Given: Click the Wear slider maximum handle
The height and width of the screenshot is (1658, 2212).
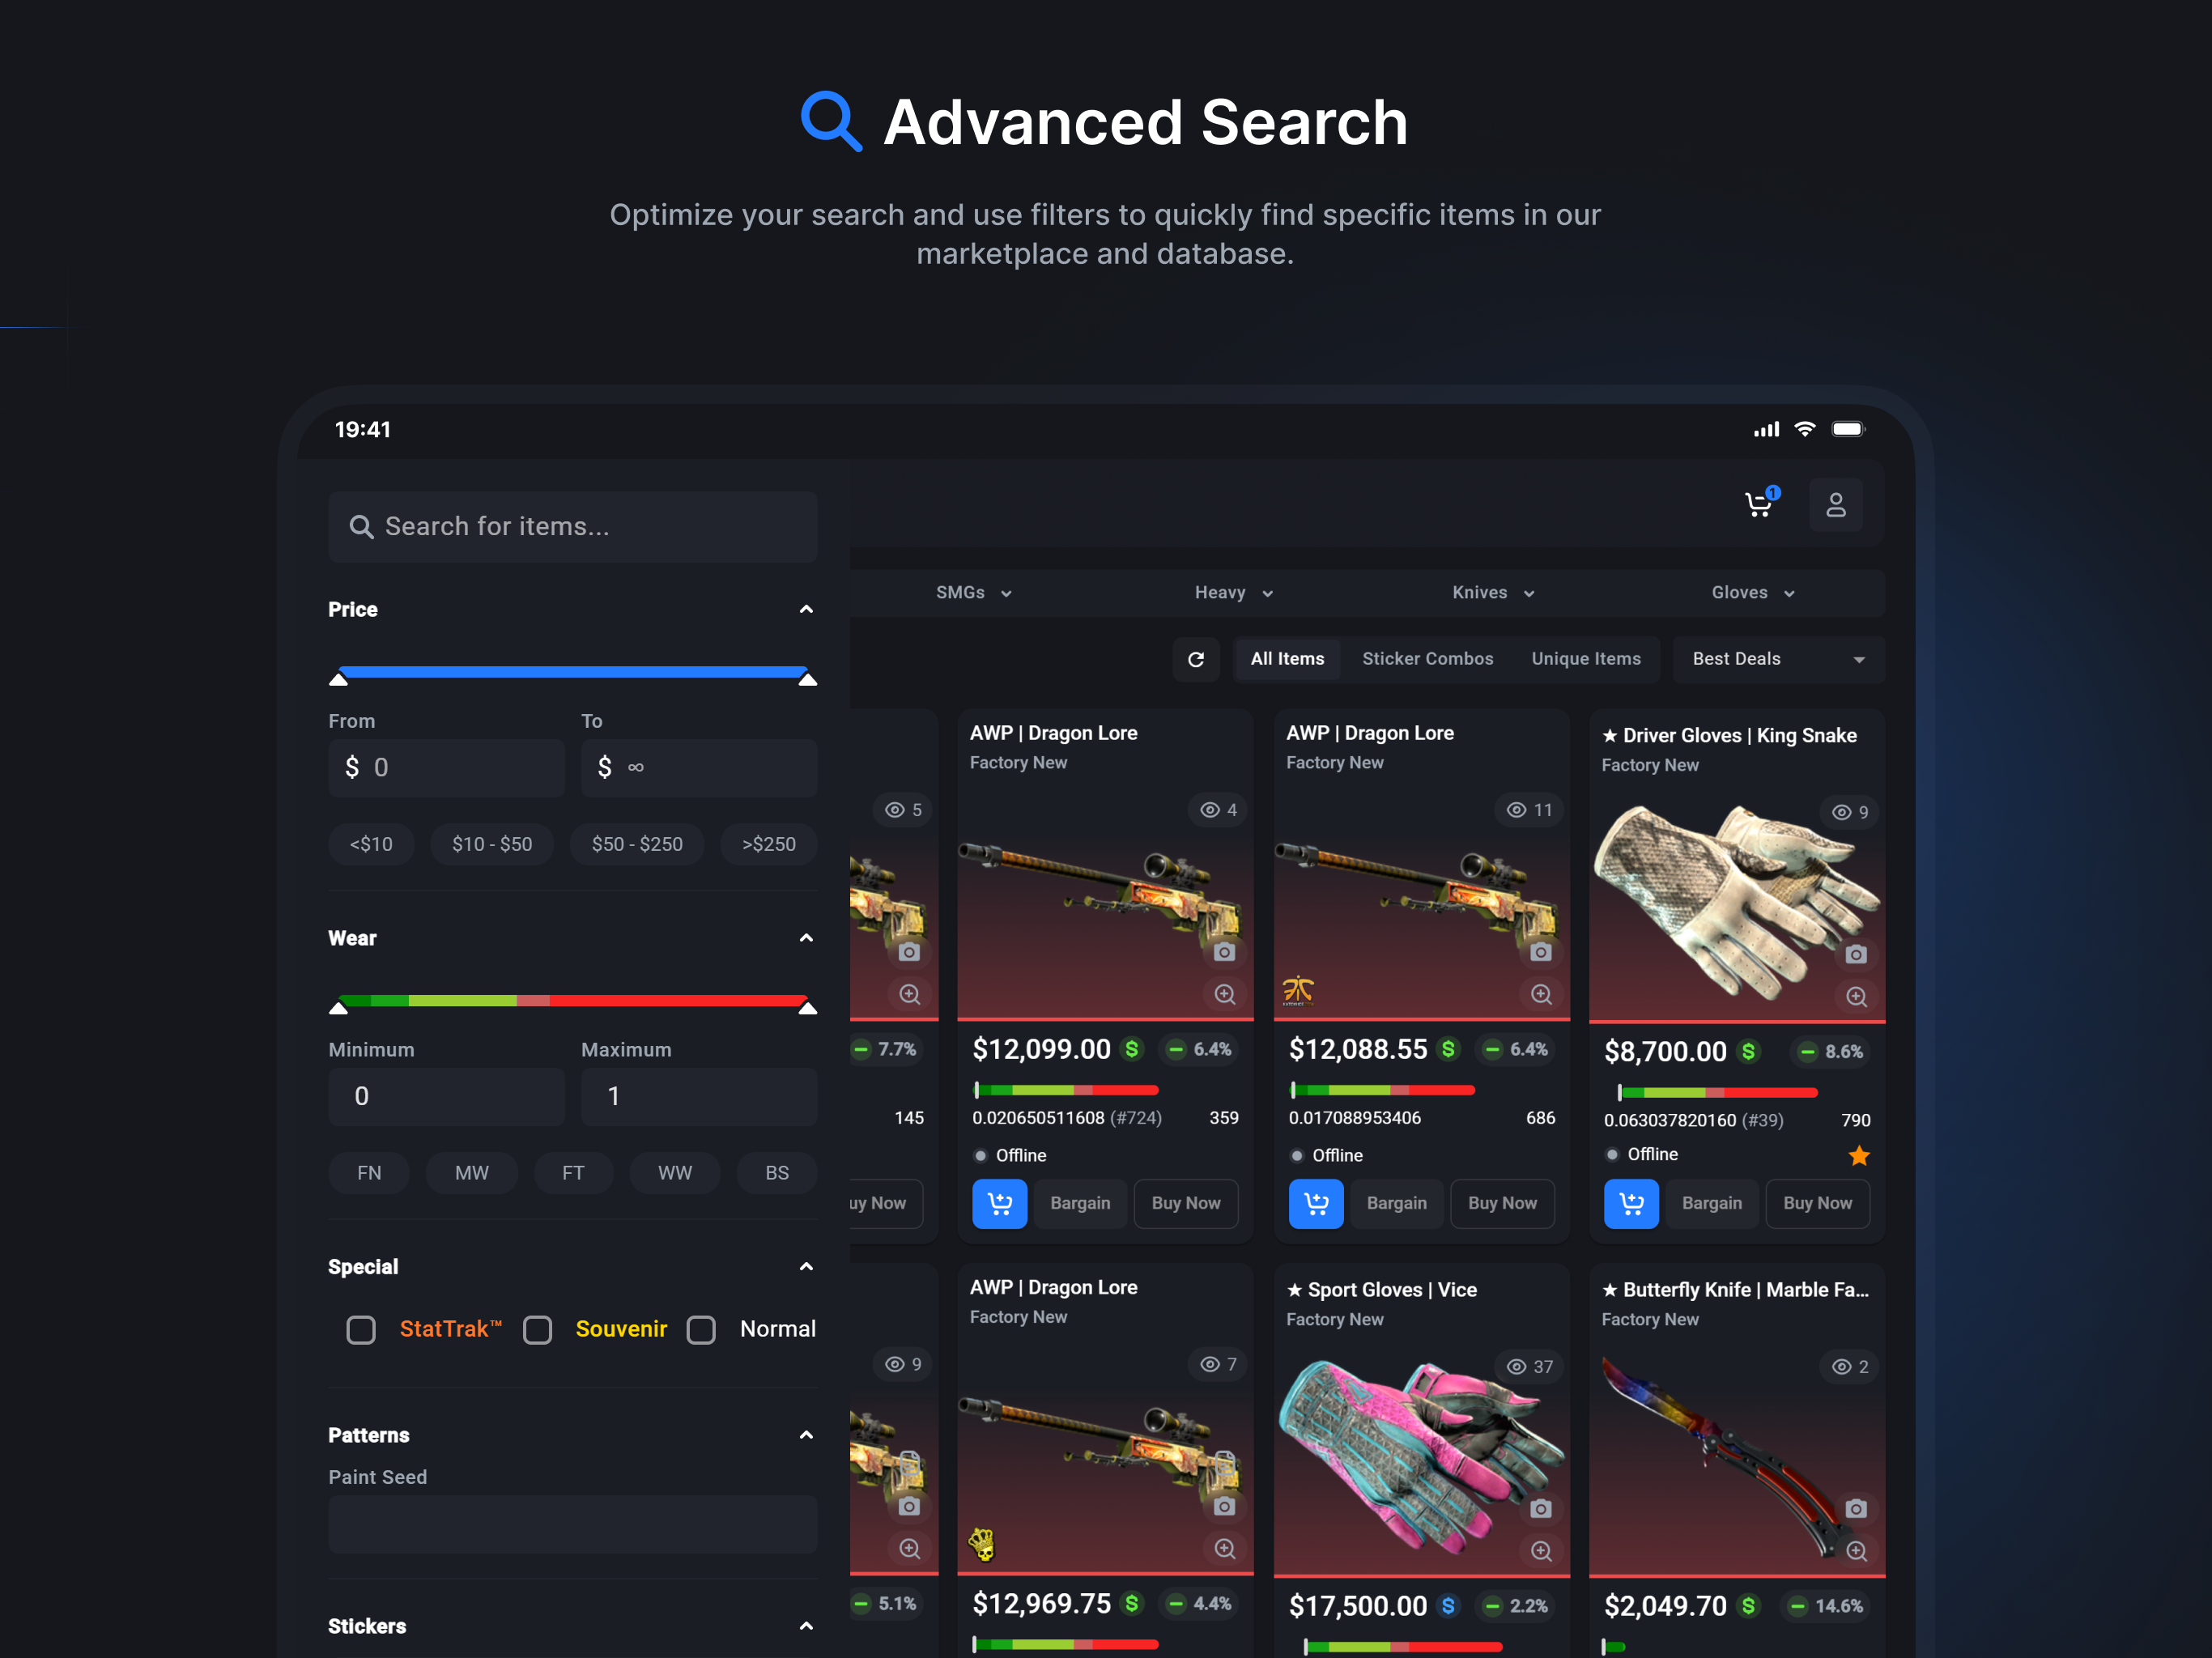Looking at the screenshot, I should tap(807, 1007).
